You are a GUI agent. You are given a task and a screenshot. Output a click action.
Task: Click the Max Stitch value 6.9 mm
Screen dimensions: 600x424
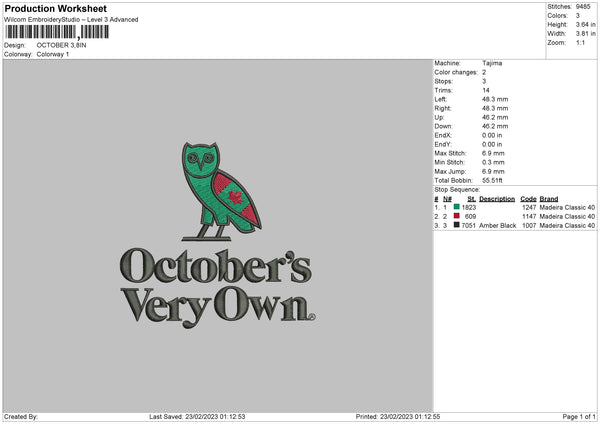pos(493,153)
